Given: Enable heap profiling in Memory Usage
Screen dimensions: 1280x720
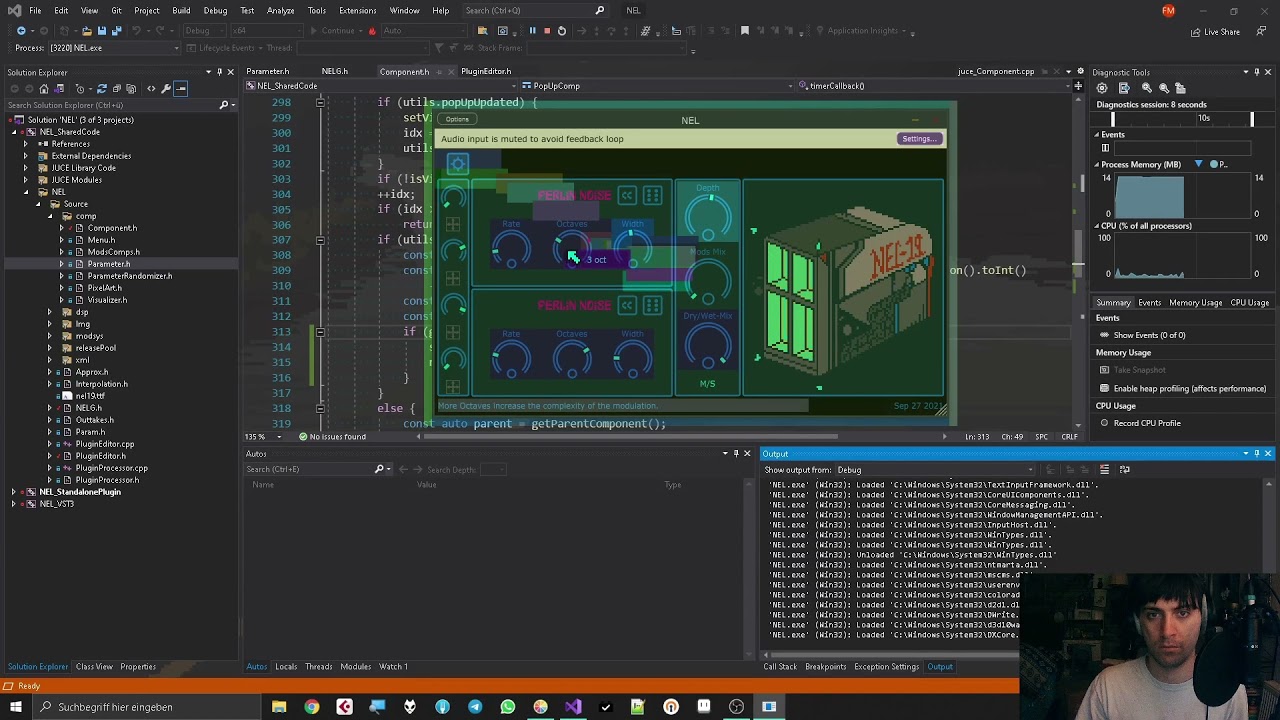Looking at the screenshot, I should click(x=1189, y=388).
